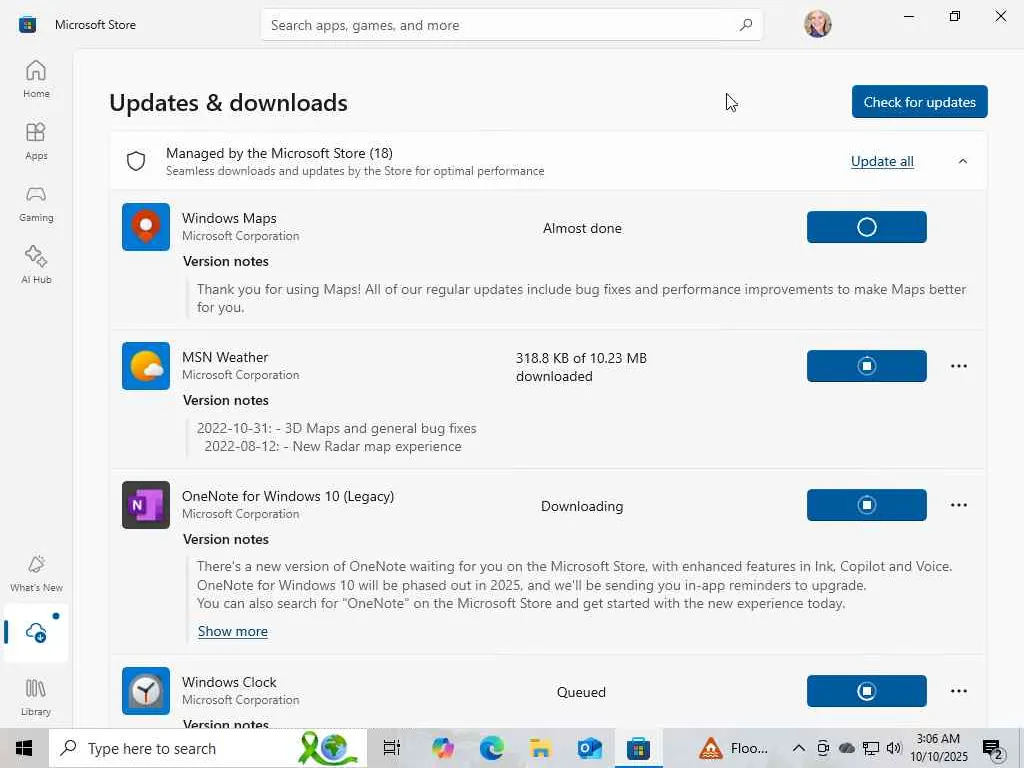The image size is (1024, 768).
Task: Open more options for OneNote
Action: [x=959, y=505]
